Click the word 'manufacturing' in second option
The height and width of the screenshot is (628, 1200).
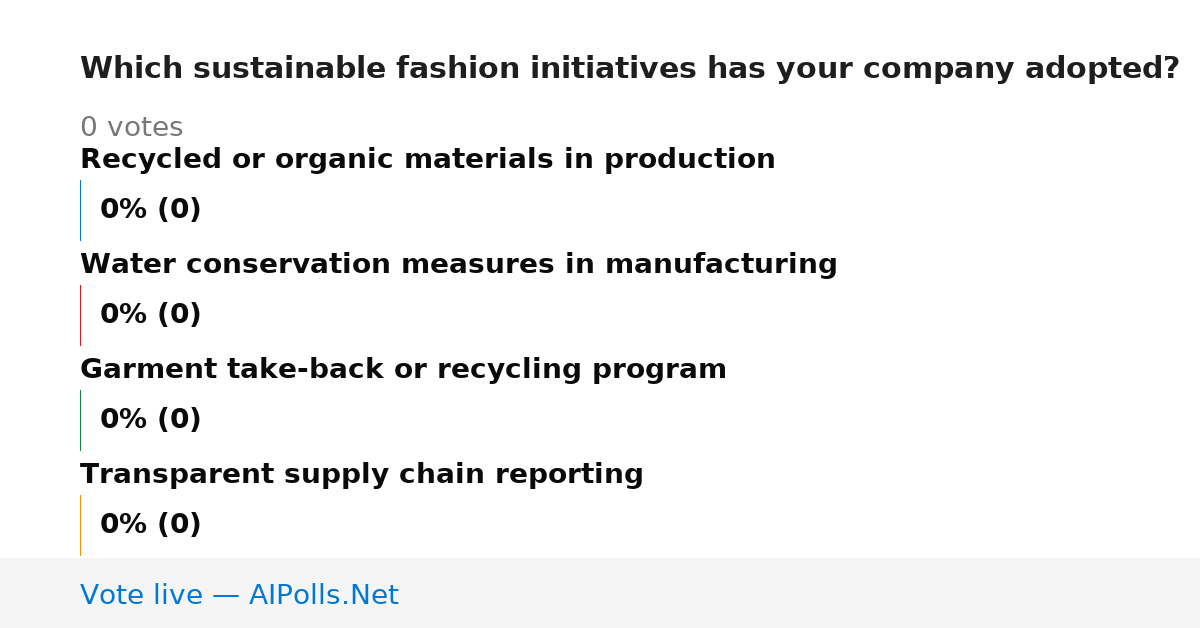pyautogui.click(x=721, y=265)
